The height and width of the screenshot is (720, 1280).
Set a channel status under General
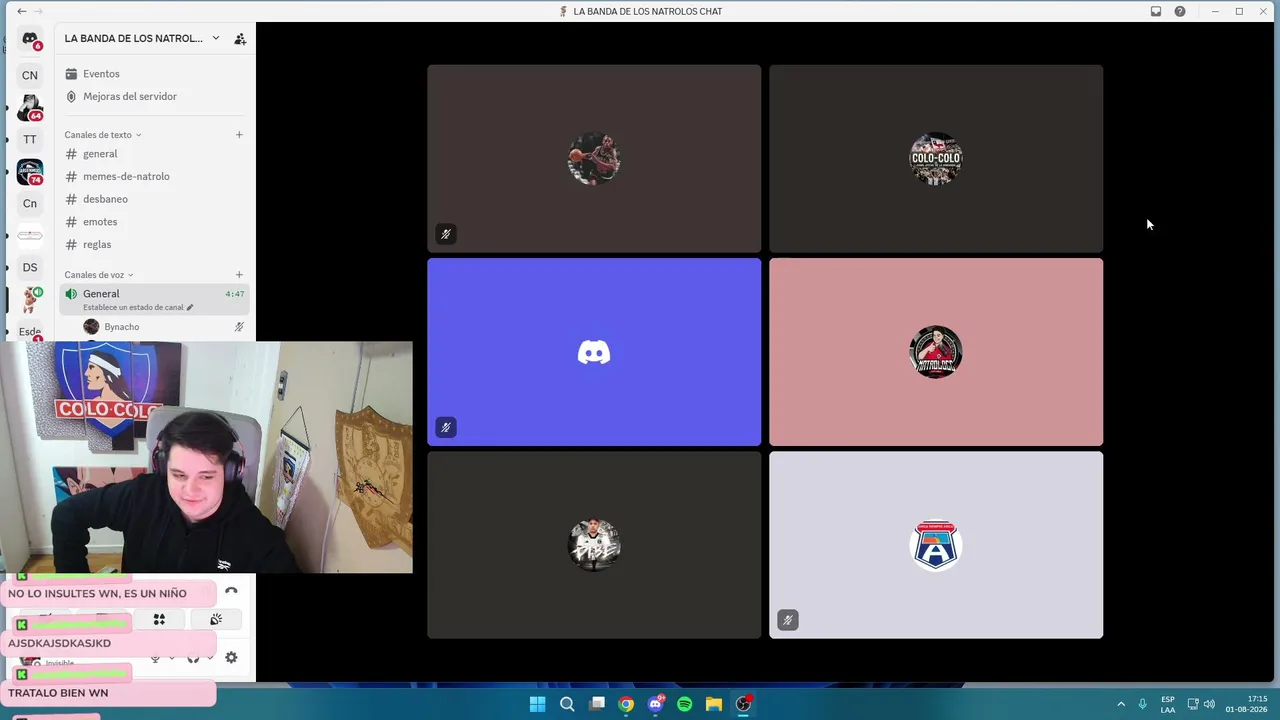point(138,307)
